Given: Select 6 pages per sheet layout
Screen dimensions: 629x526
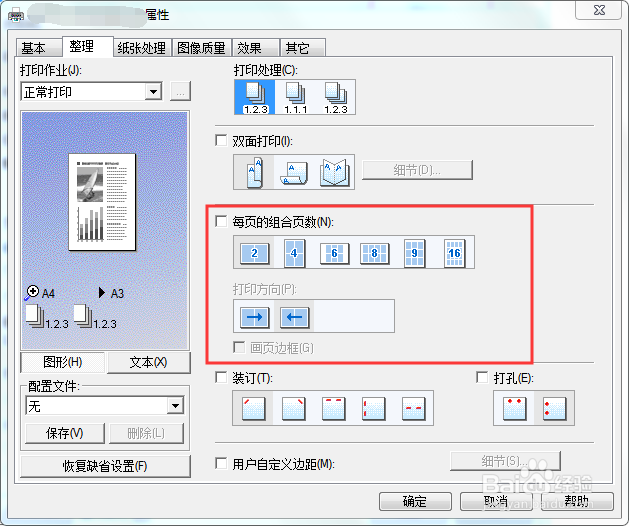Looking at the screenshot, I should pyautogui.click(x=334, y=253).
